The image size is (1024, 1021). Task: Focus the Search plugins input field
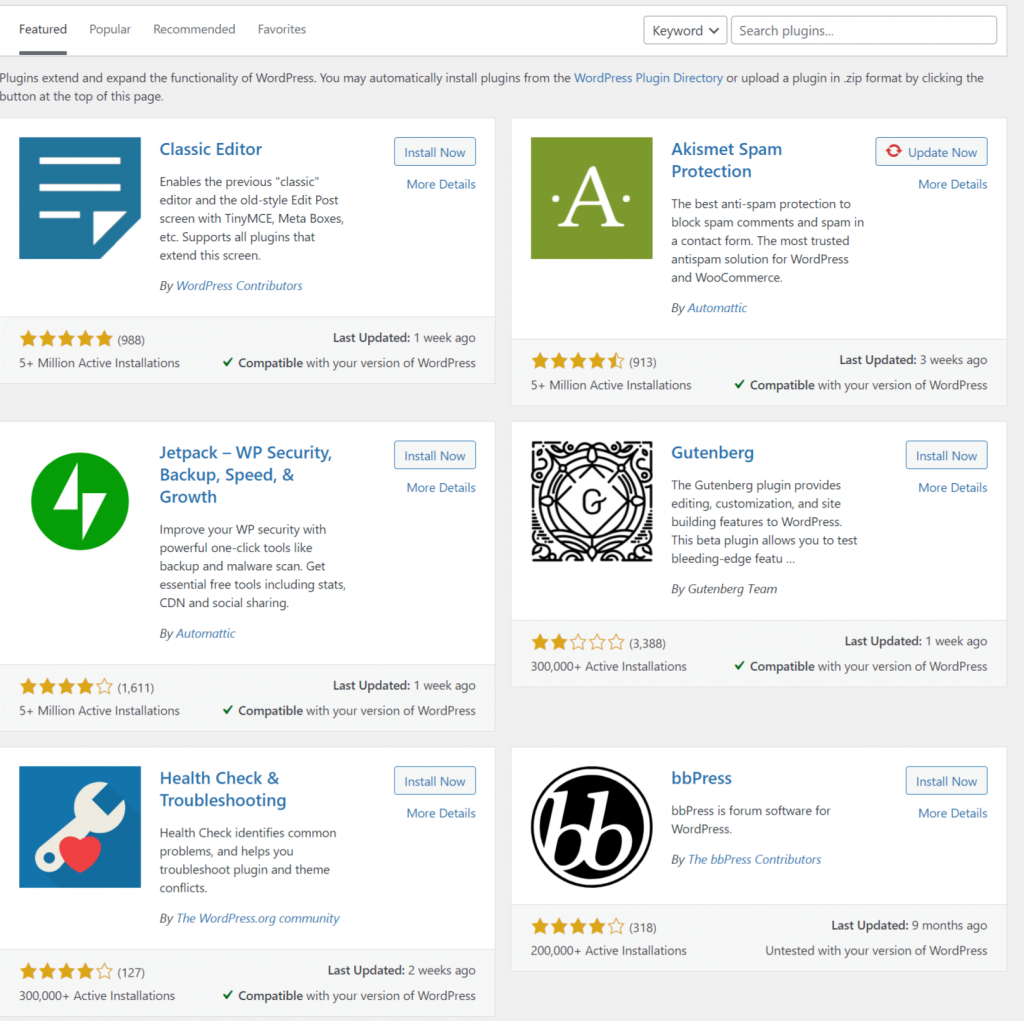tap(863, 31)
